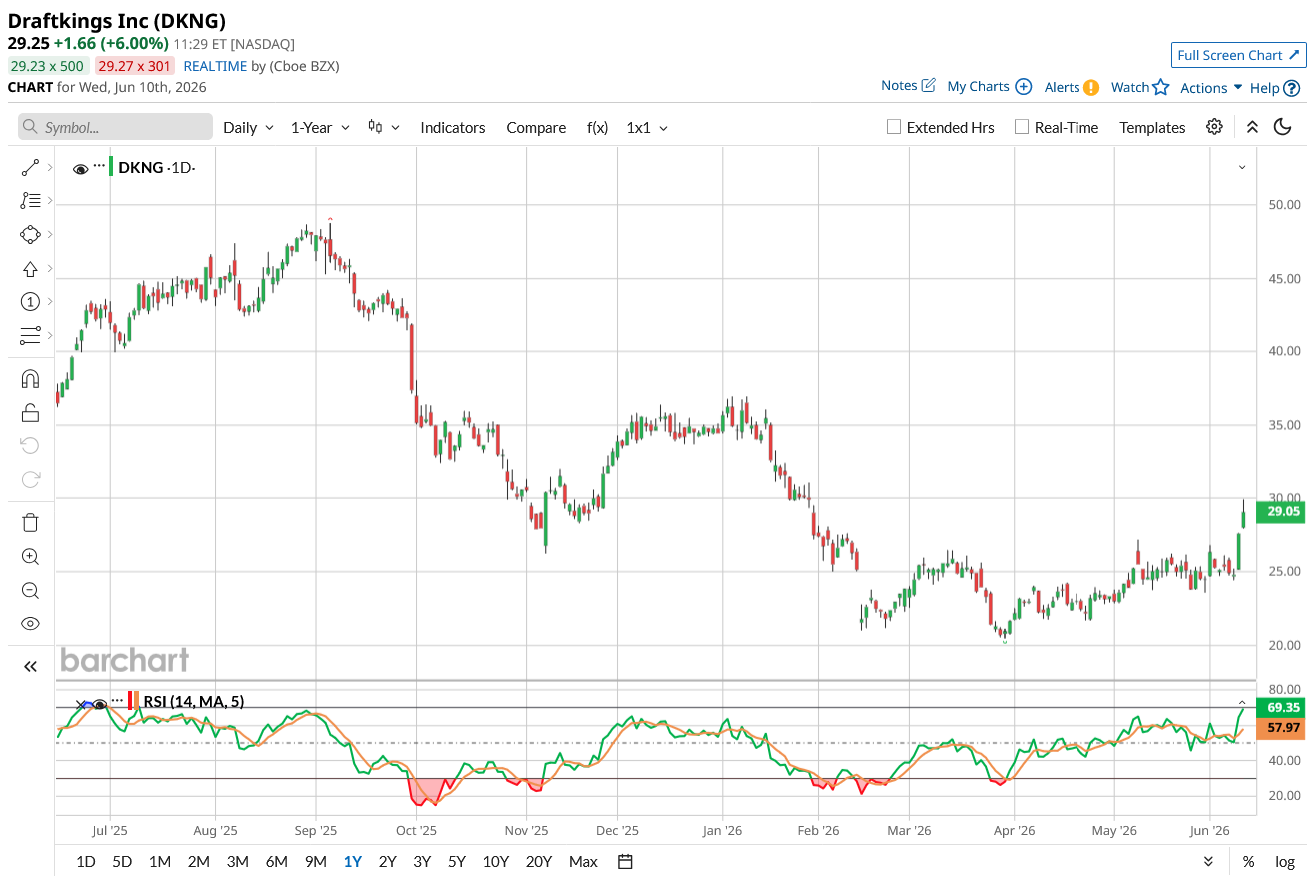The image size is (1308, 876).
Task: Click the redo arrow in left toolbar
Action: pyautogui.click(x=30, y=479)
